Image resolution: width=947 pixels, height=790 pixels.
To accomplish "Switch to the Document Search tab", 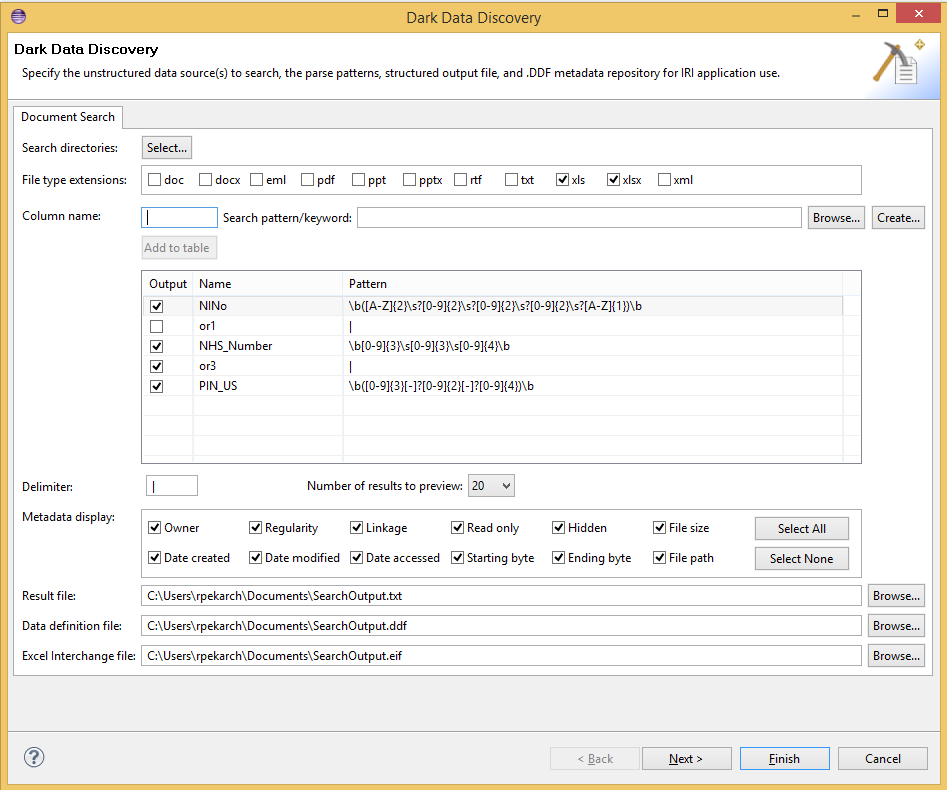I will point(67,117).
